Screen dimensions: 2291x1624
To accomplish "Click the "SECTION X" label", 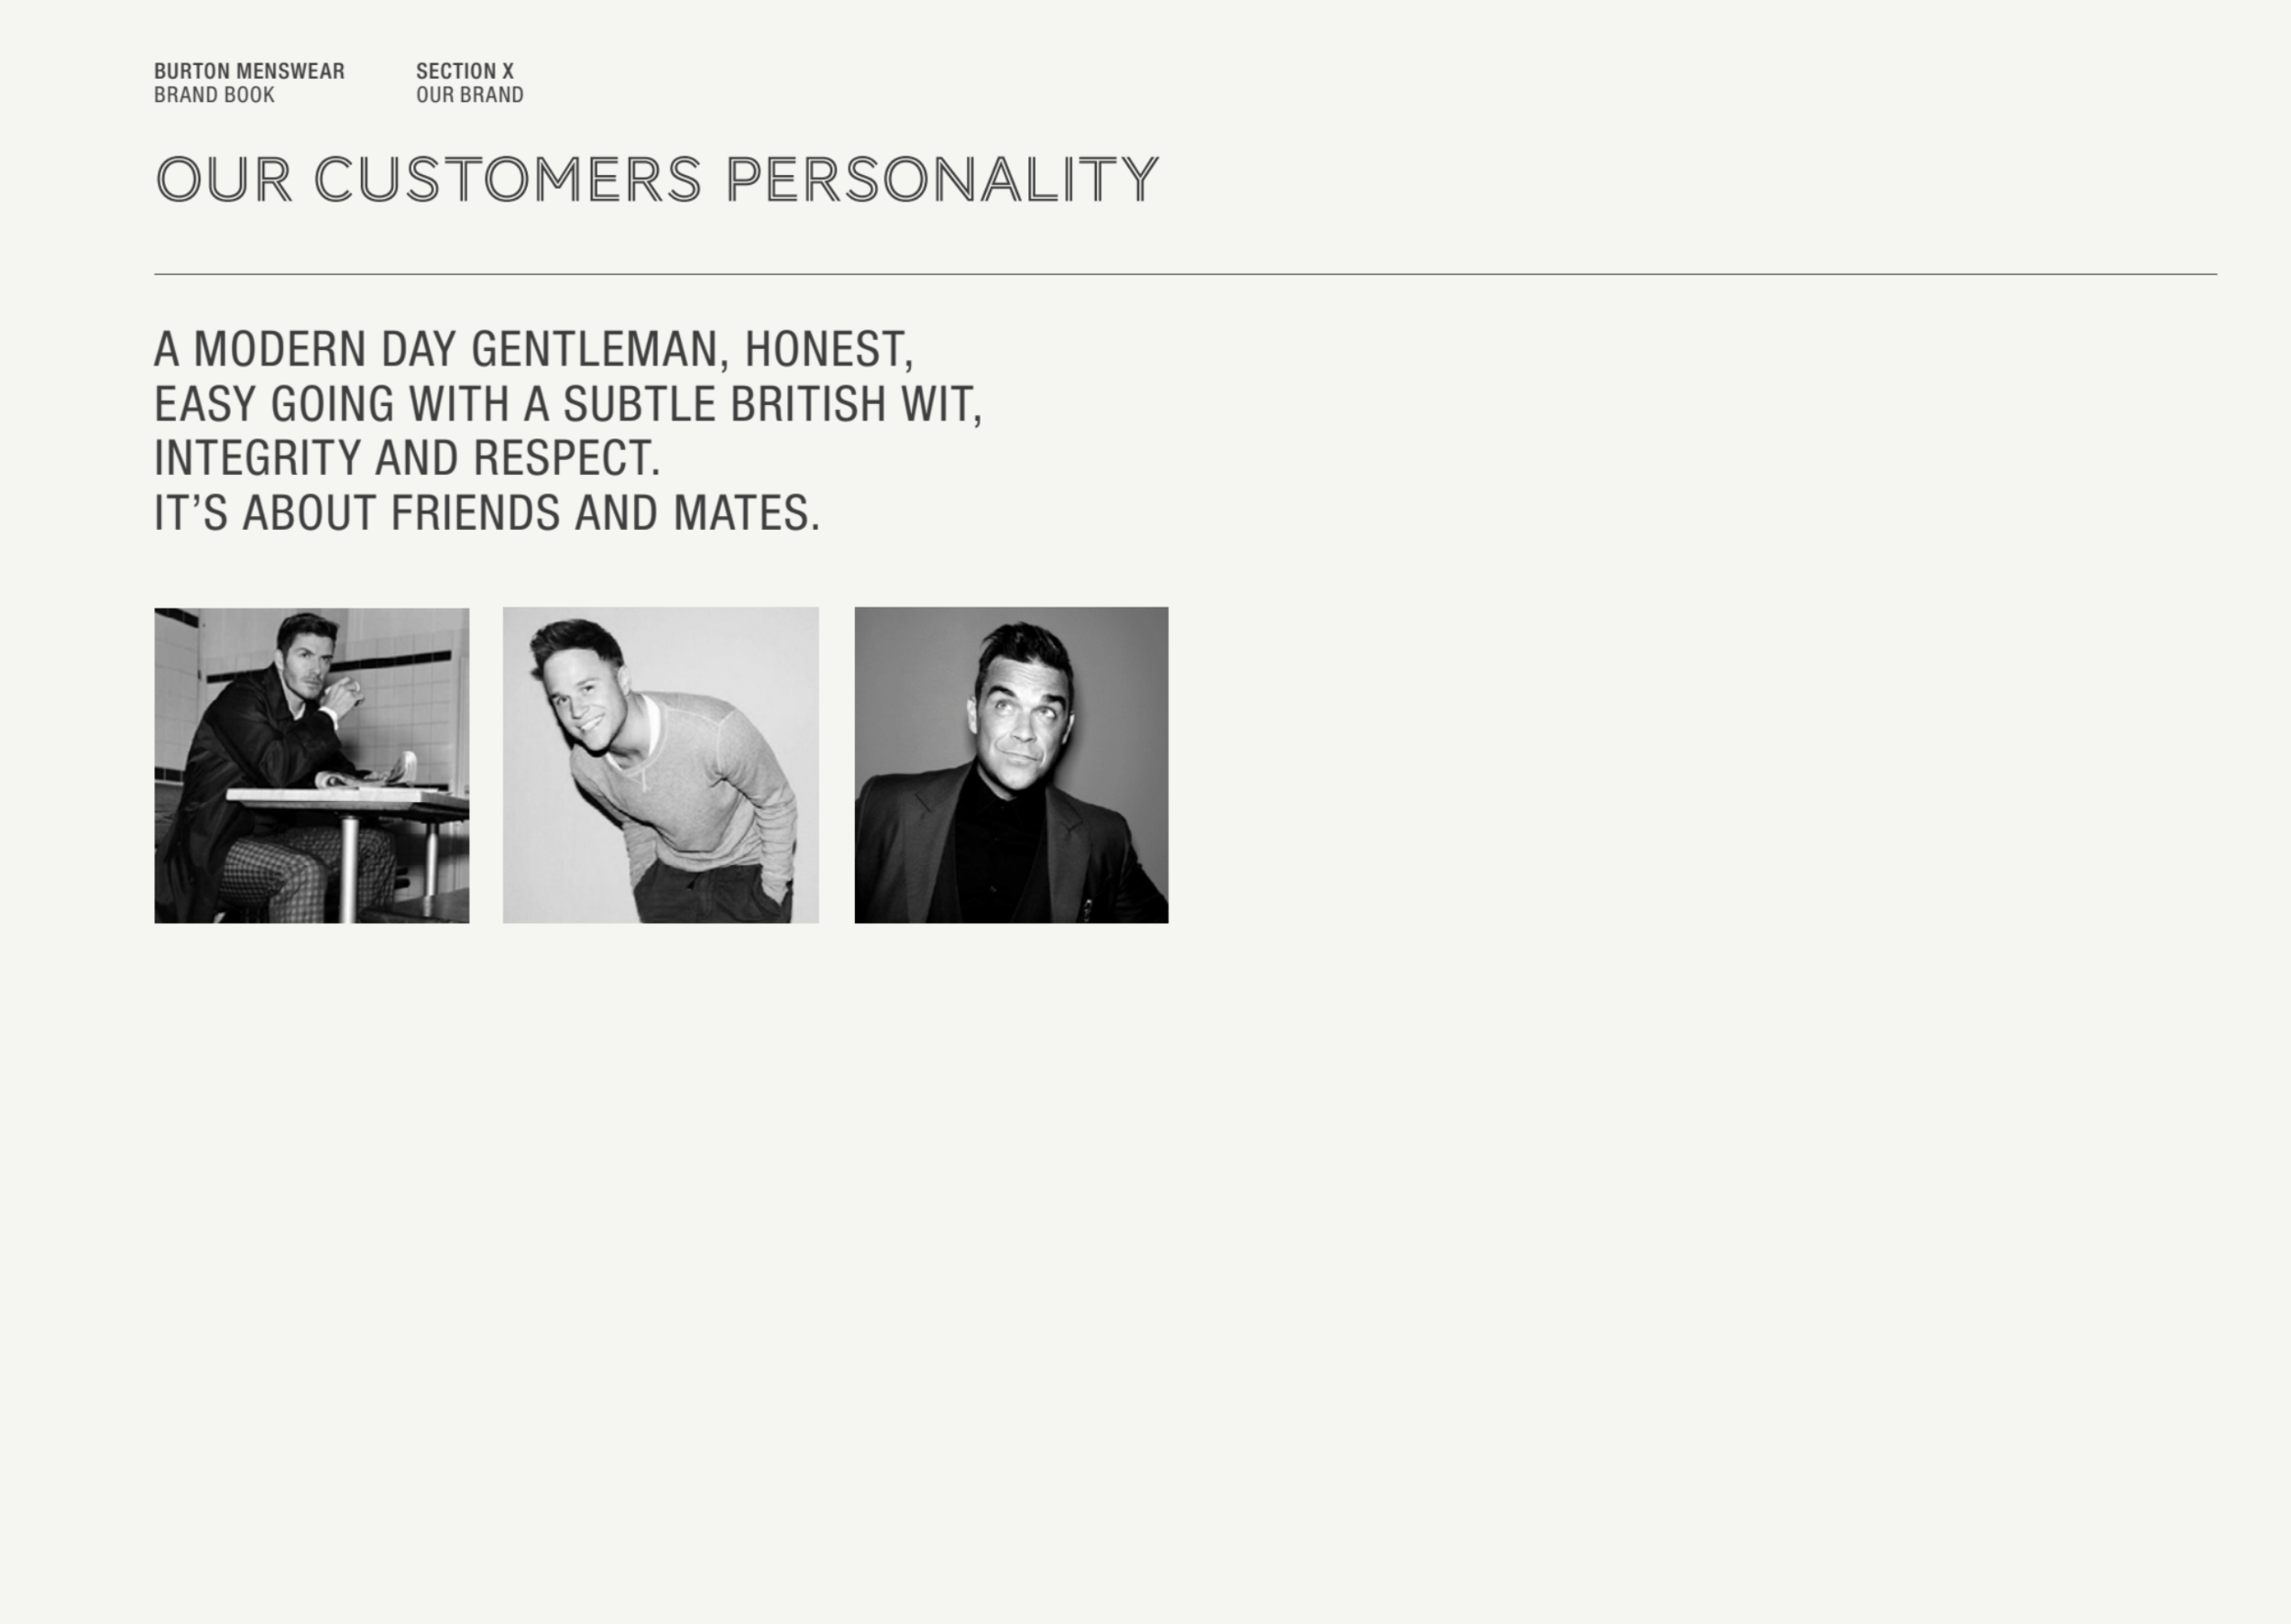I will pos(465,71).
